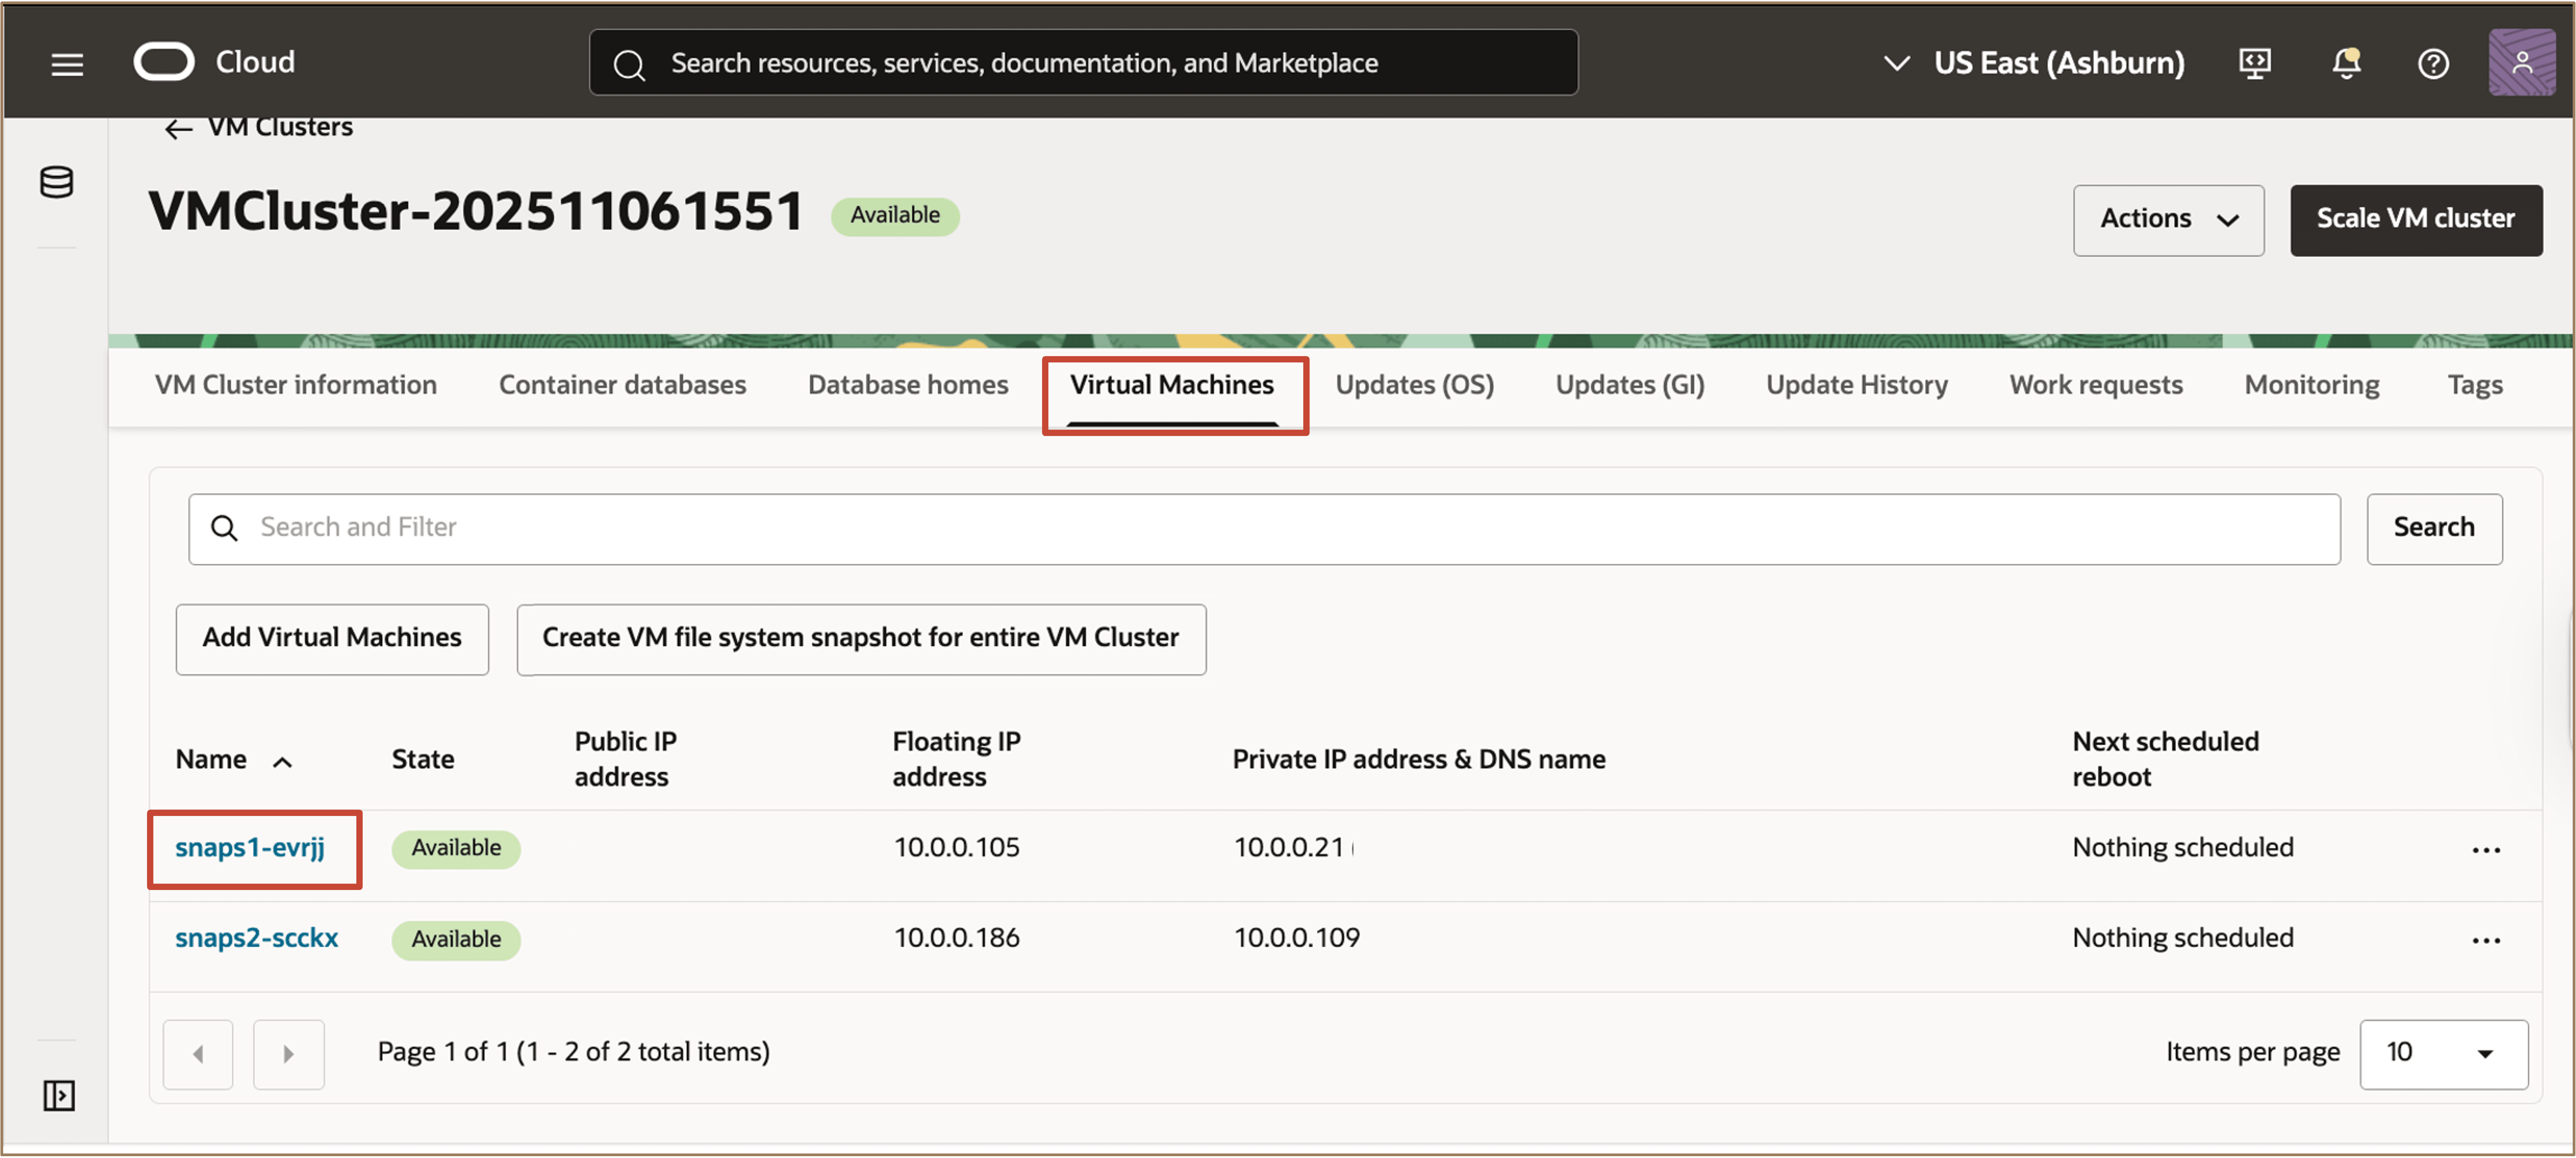Click the back arrow to VM Clusters
Screen dimensions: 2576x1158
(x=178, y=128)
